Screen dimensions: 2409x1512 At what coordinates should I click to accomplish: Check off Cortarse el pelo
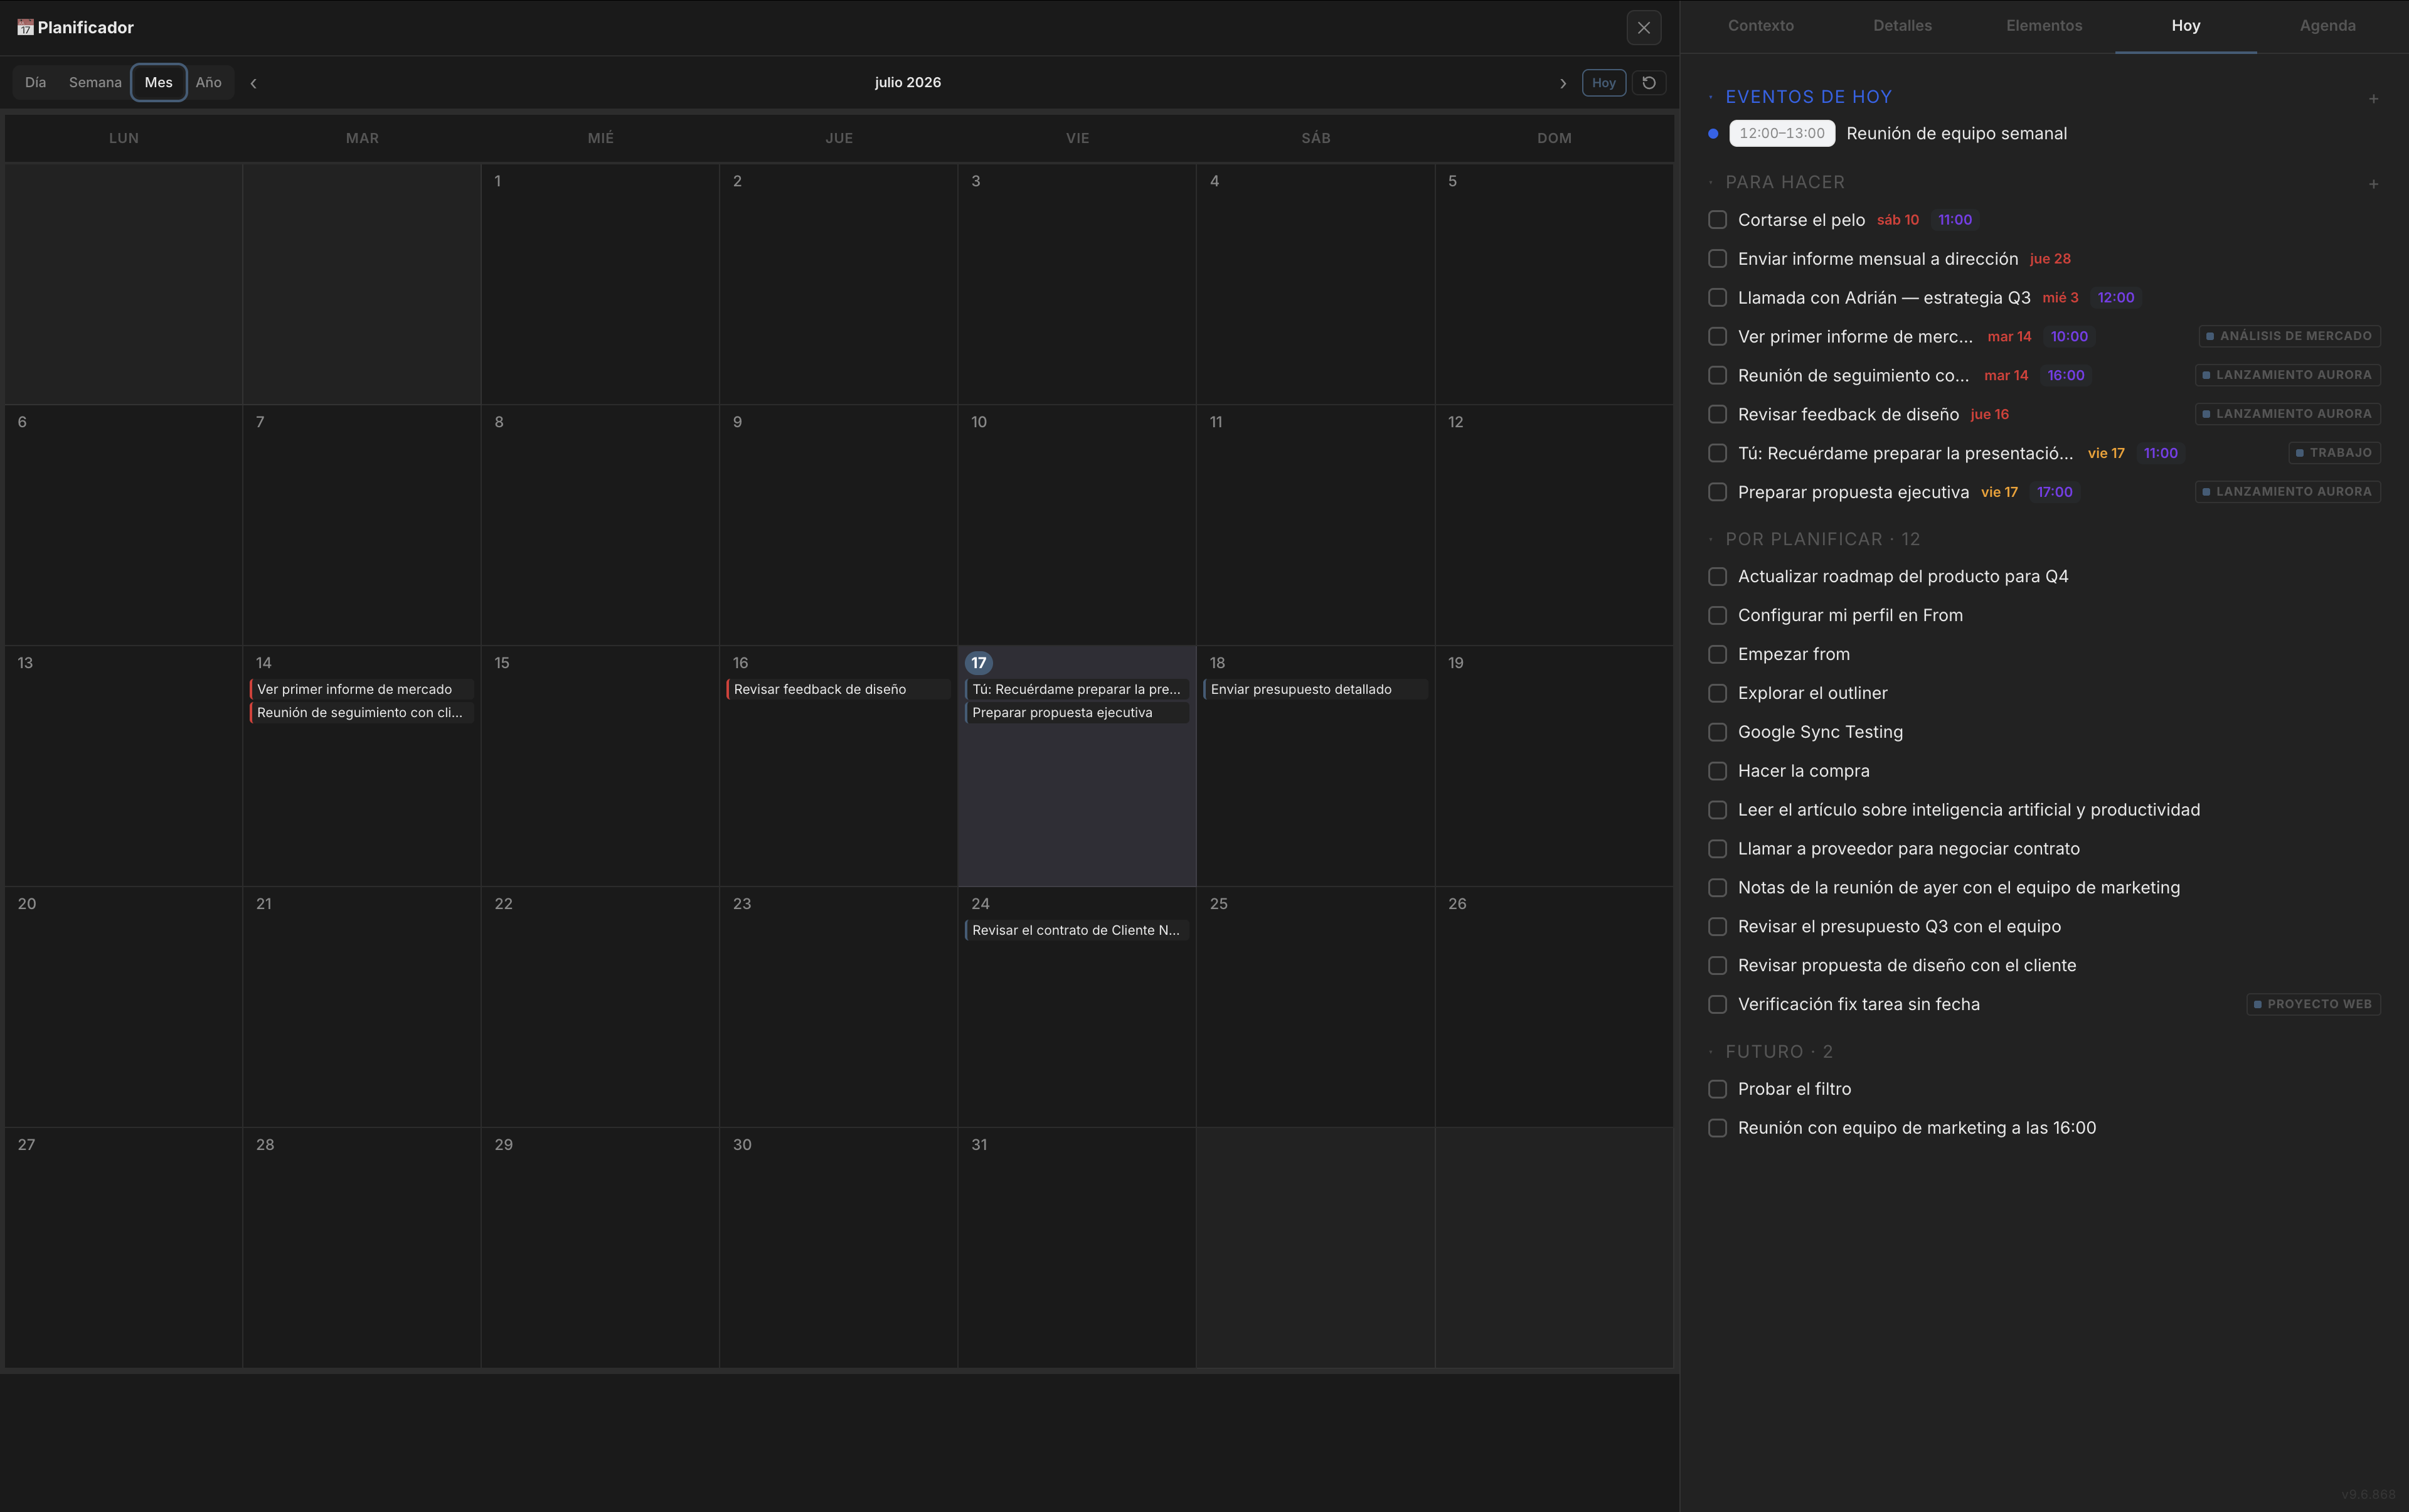(x=1717, y=220)
